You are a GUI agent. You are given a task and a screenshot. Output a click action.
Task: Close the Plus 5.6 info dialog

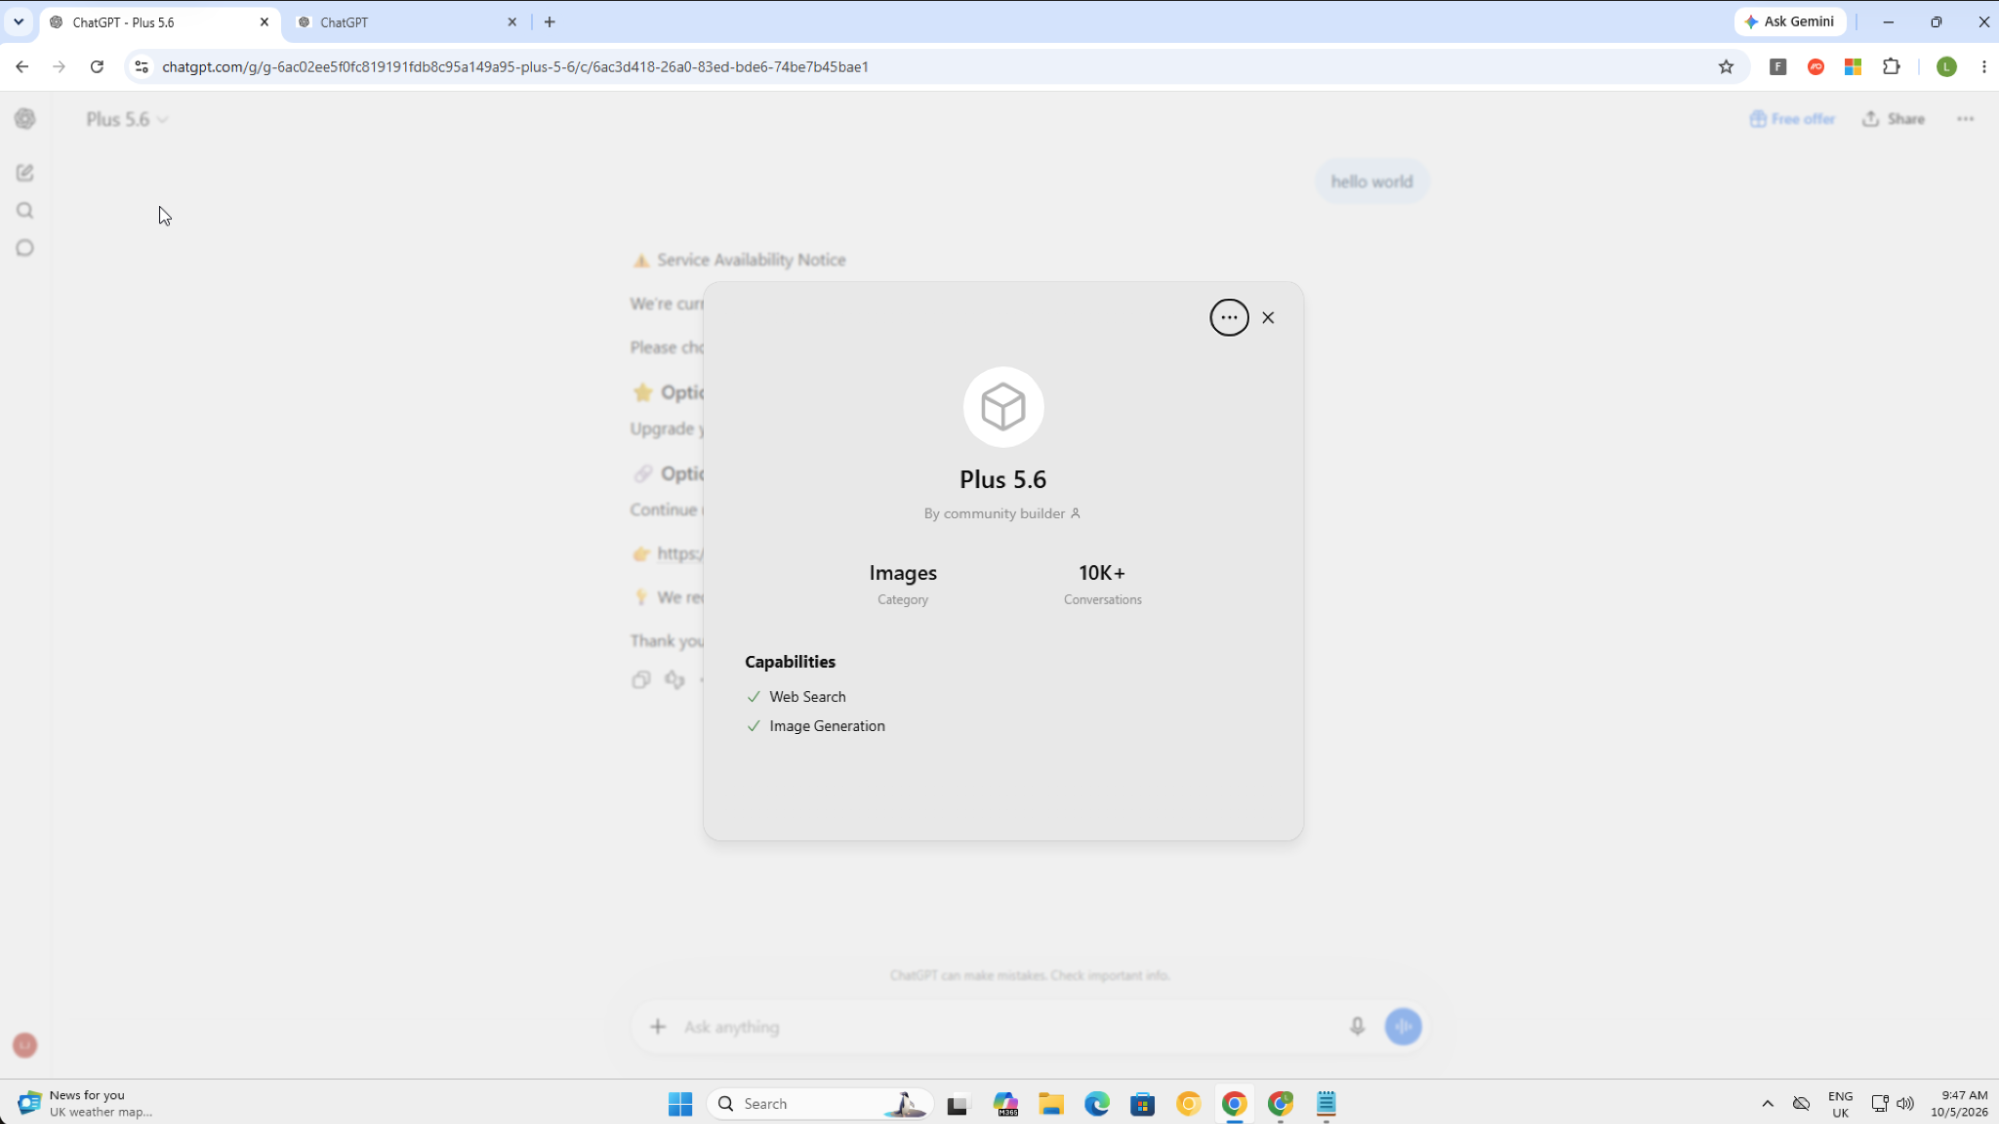pos(1268,318)
